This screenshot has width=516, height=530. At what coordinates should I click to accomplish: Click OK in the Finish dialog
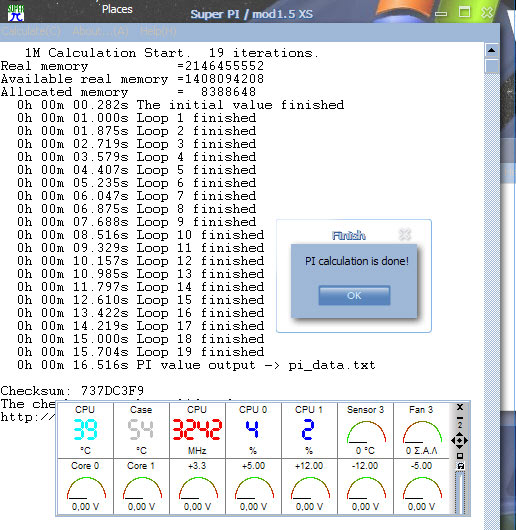tap(354, 295)
